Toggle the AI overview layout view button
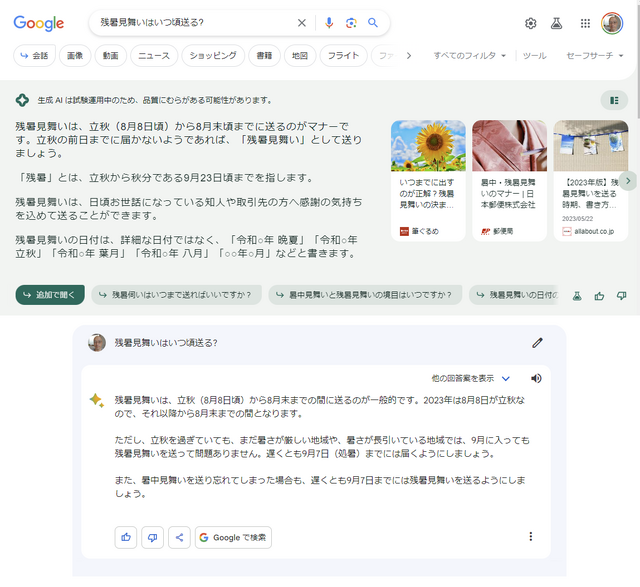This screenshot has height=587, width=640. point(614,100)
